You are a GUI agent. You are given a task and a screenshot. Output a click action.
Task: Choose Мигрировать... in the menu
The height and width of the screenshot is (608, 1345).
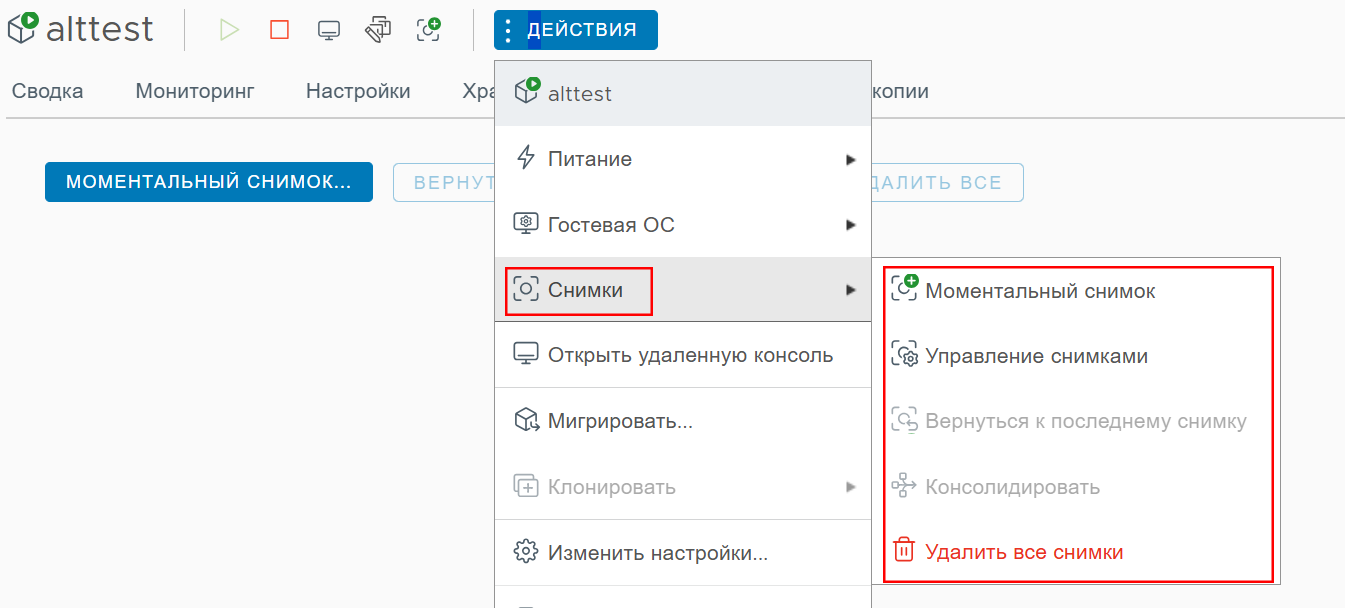click(x=683, y=421)
